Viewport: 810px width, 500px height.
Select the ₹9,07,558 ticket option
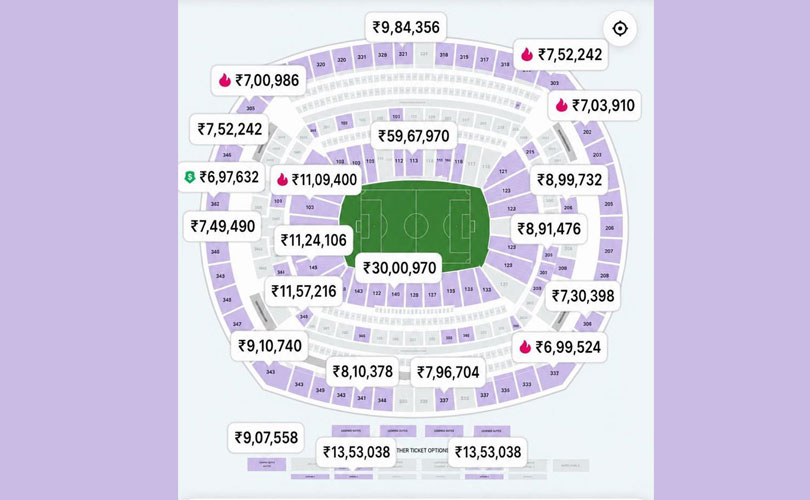point(266,438)
